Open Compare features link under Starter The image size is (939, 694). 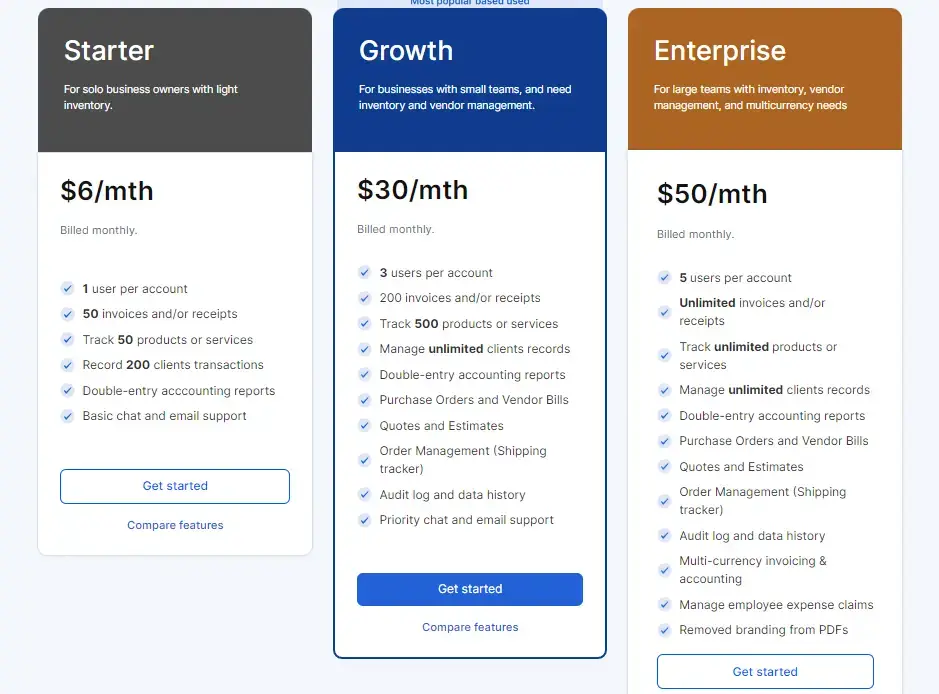(175, 525)
